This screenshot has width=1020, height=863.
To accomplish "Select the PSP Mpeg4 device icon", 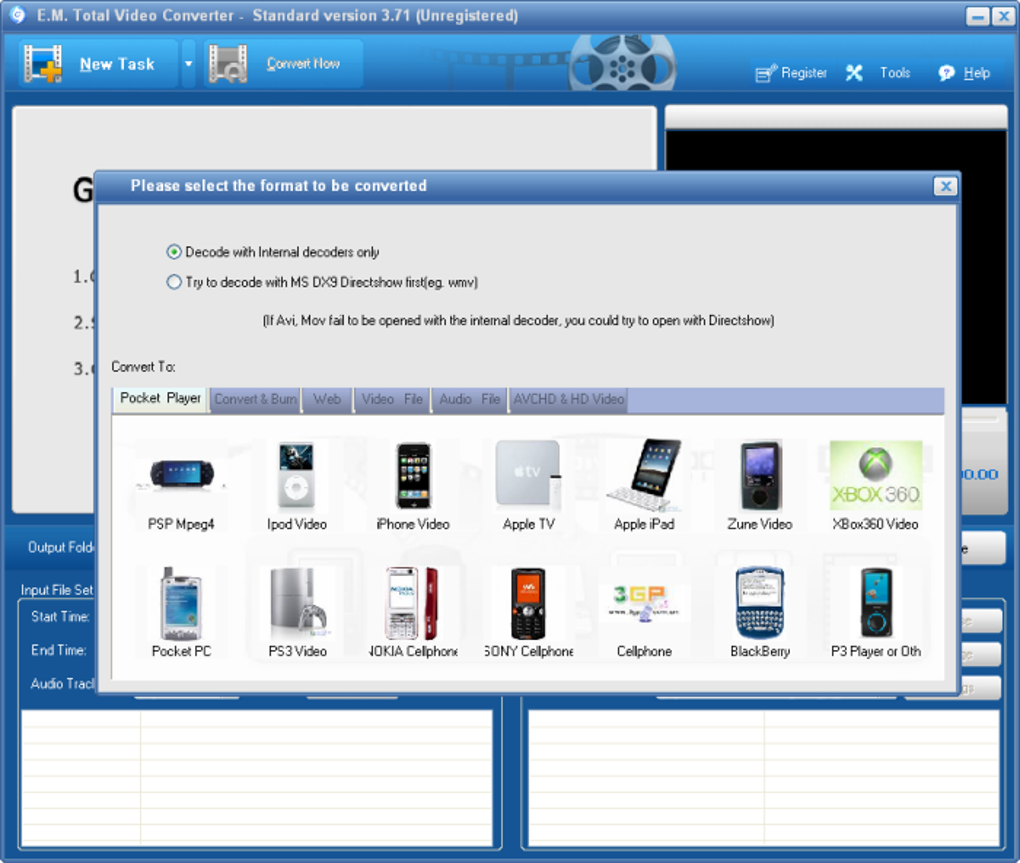I will click(x=181, y=475).
